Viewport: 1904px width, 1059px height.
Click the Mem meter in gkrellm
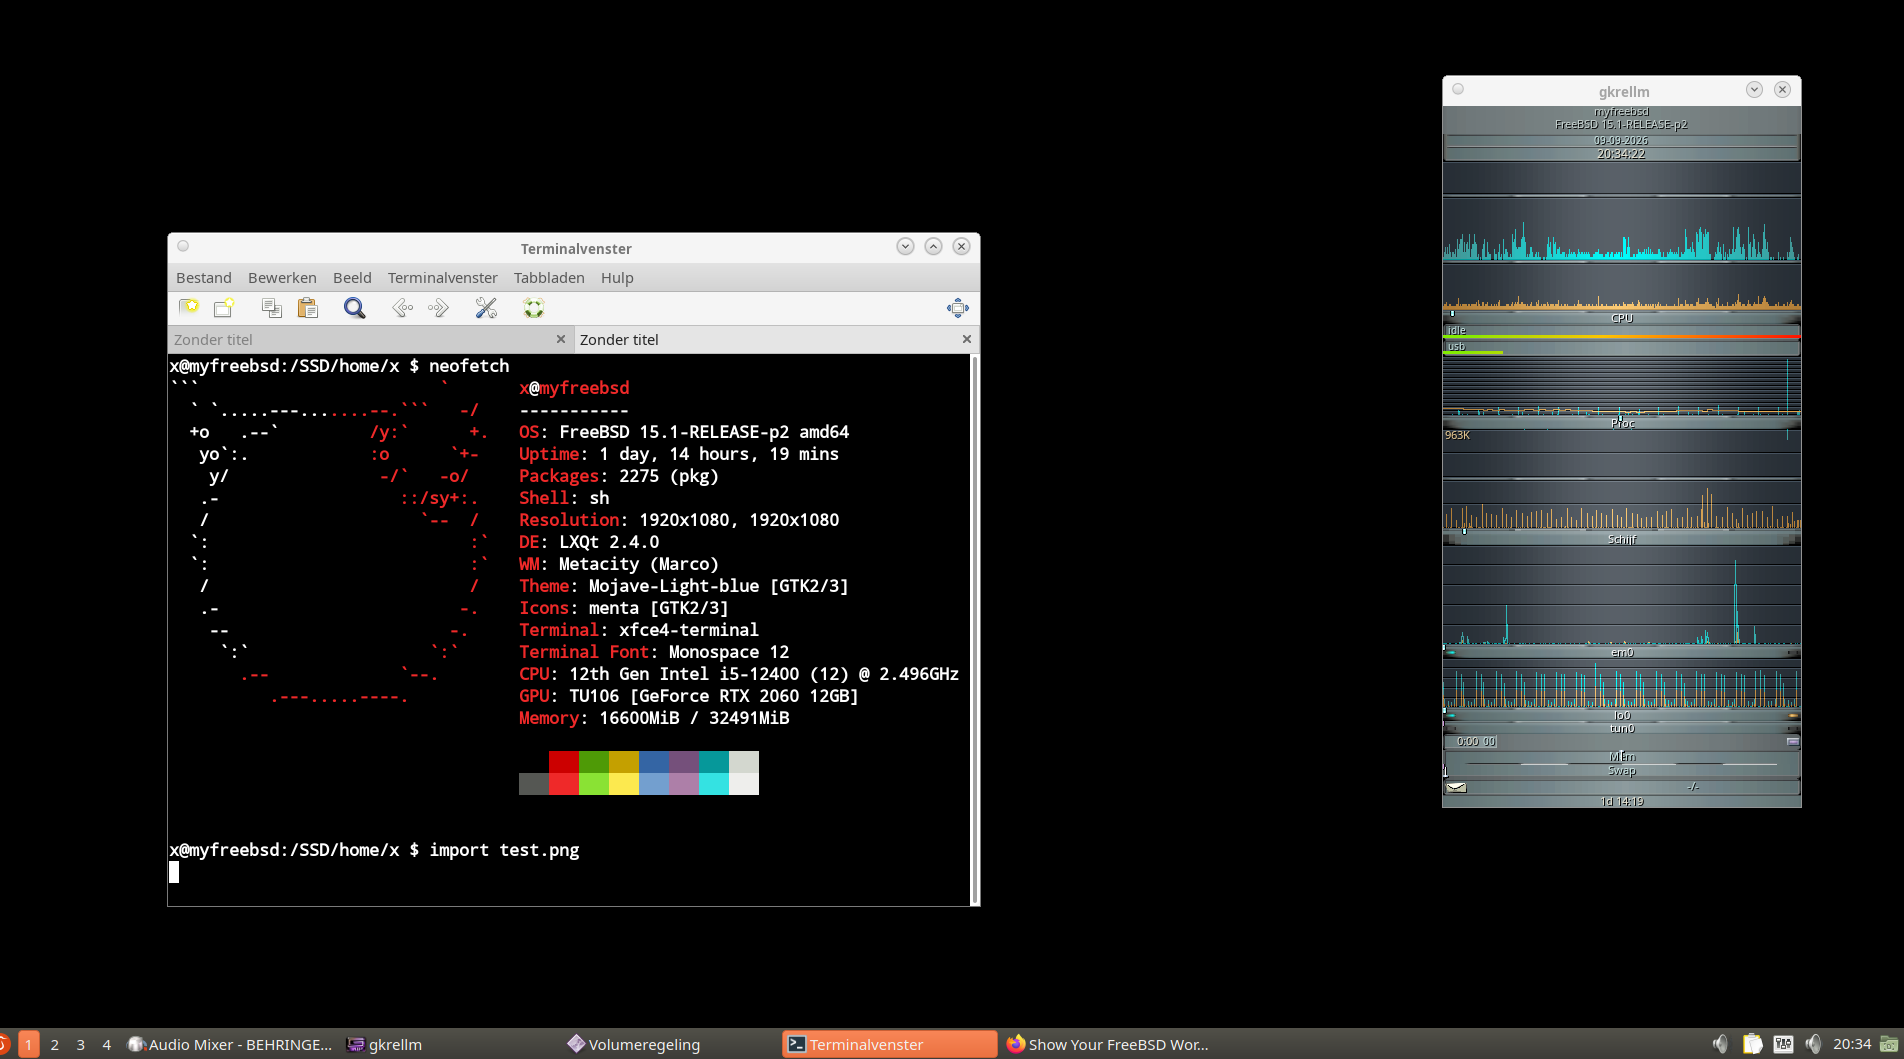tap(1622, 757)
